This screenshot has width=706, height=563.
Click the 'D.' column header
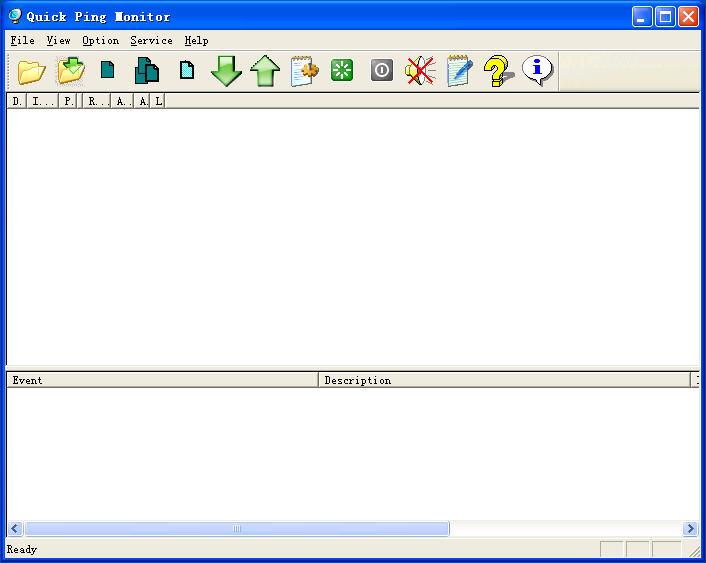click(17, 101)
